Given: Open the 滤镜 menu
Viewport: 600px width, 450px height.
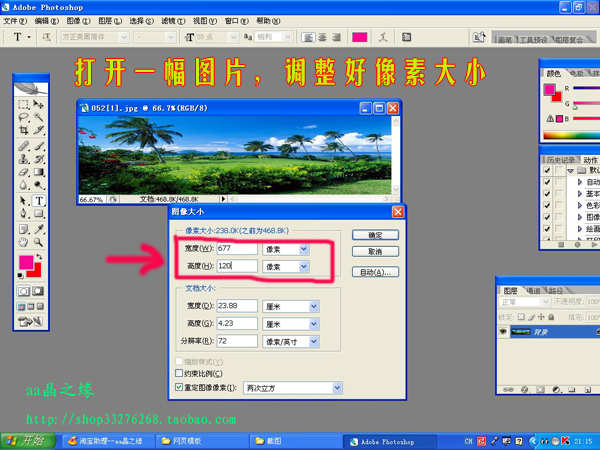Looking at the screenshot, I should (173, 21).
